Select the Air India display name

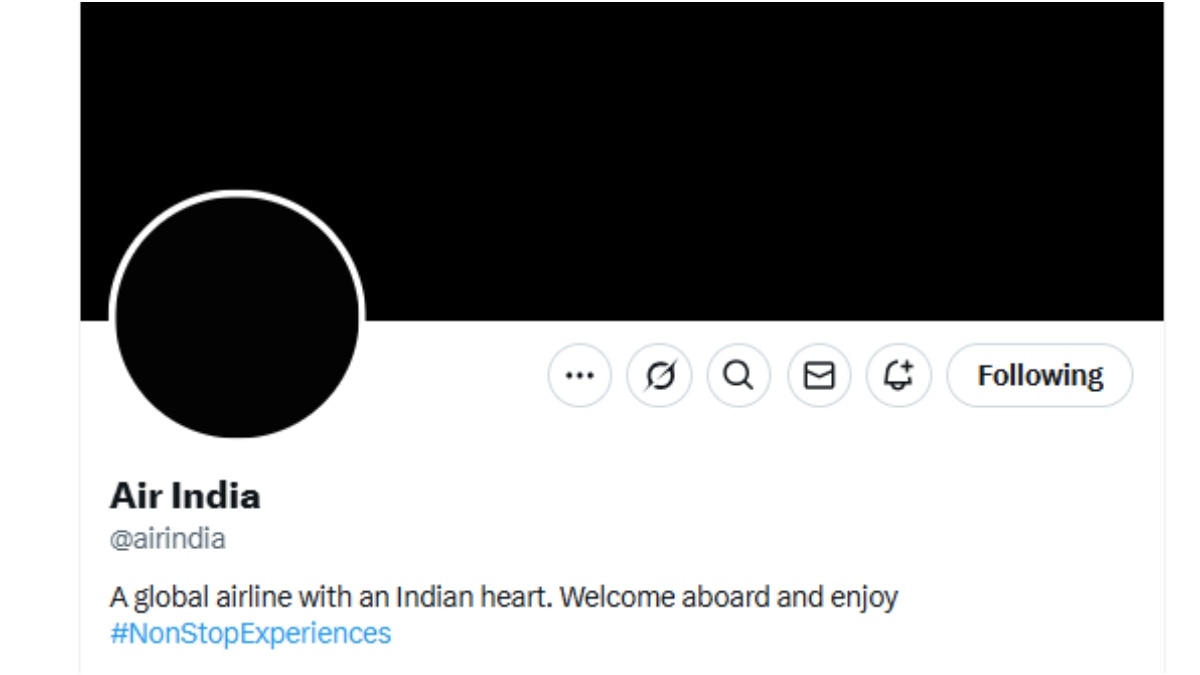point(185,495)
